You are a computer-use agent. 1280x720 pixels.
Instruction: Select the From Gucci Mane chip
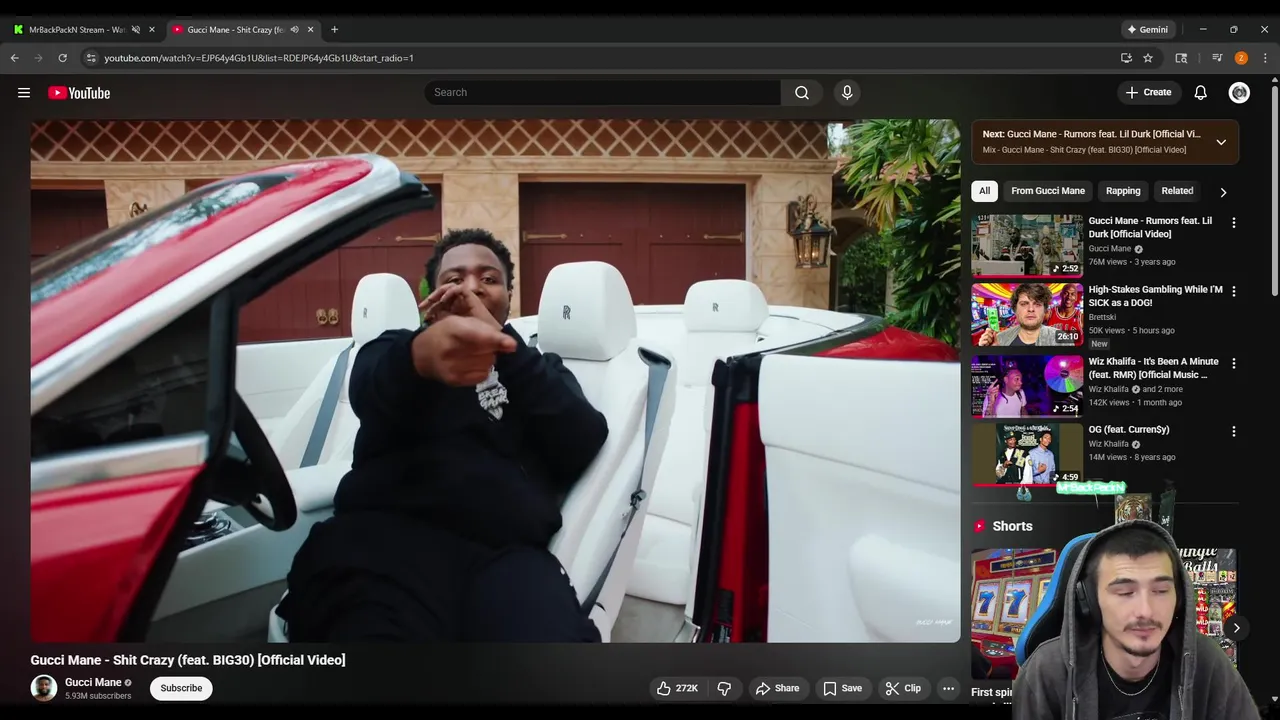click(1047, 191)
